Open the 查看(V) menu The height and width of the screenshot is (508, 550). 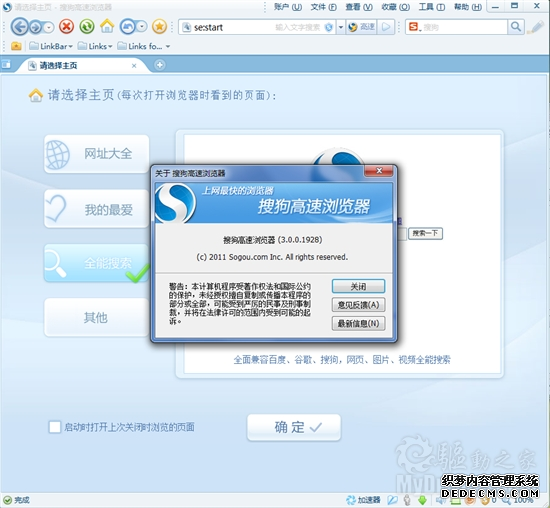359,7
